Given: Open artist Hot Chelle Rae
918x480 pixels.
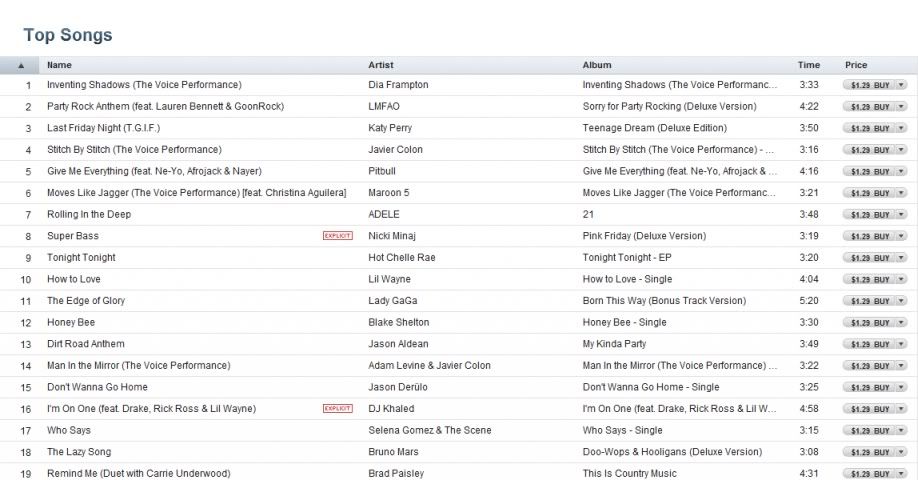Looking at the screenshot, I should pyautogui.click(x=402, y=258).
